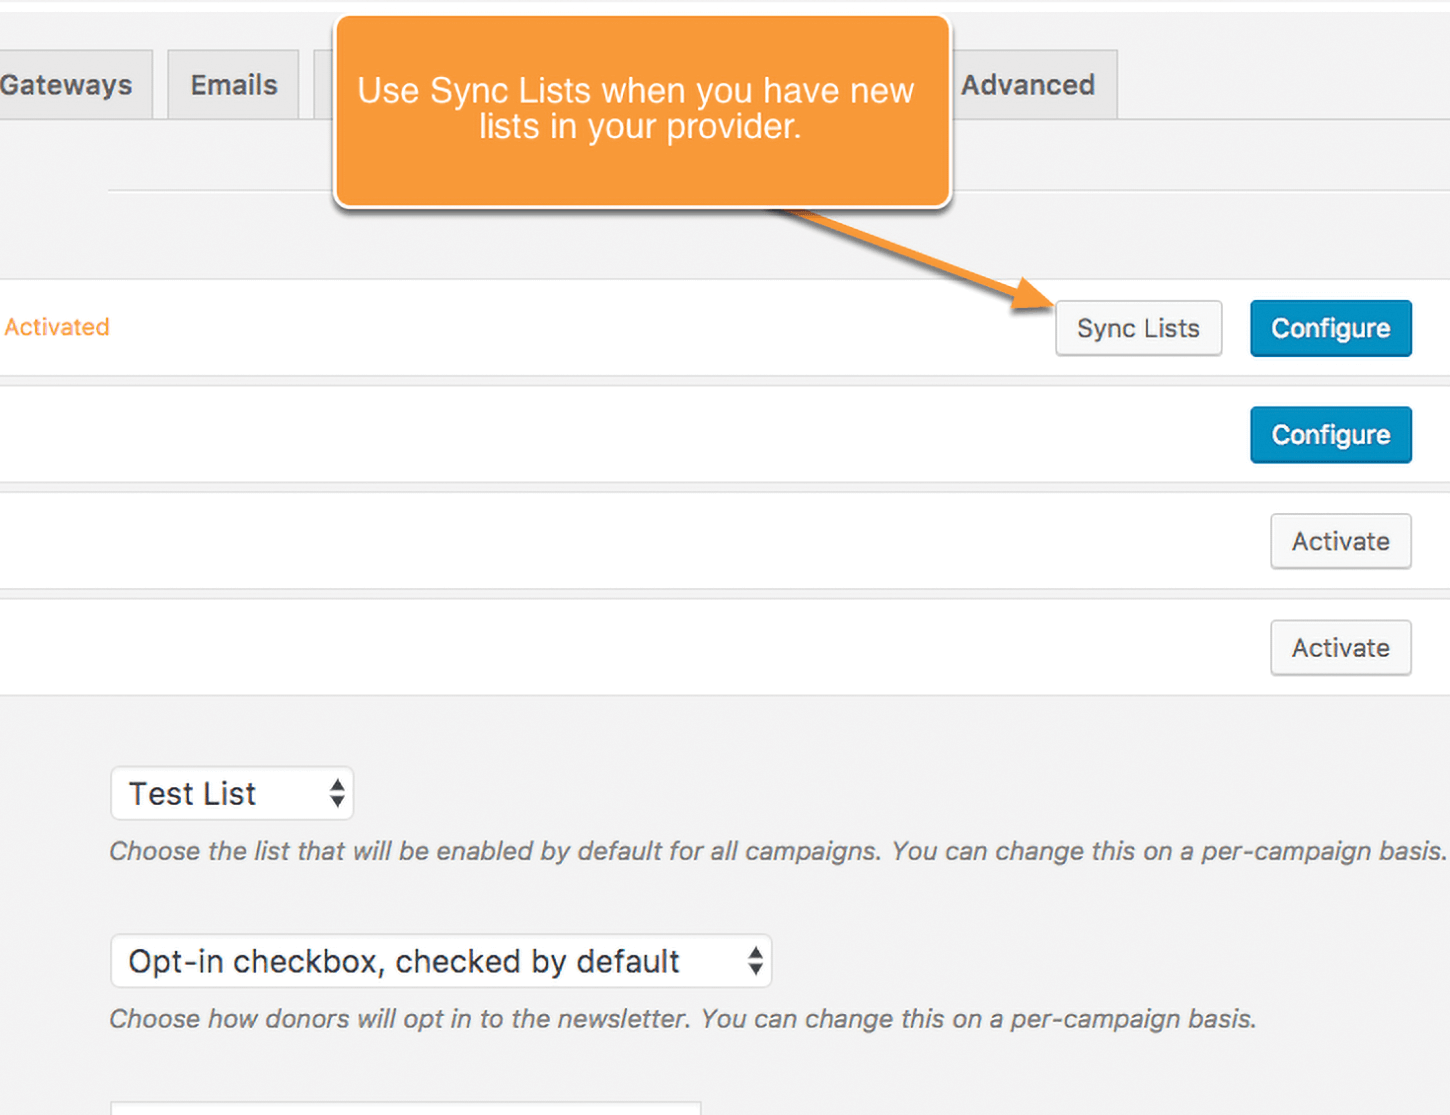Configure the activated newsletter provider
Screen dimensions: 1450x1115
point(1330,328)
